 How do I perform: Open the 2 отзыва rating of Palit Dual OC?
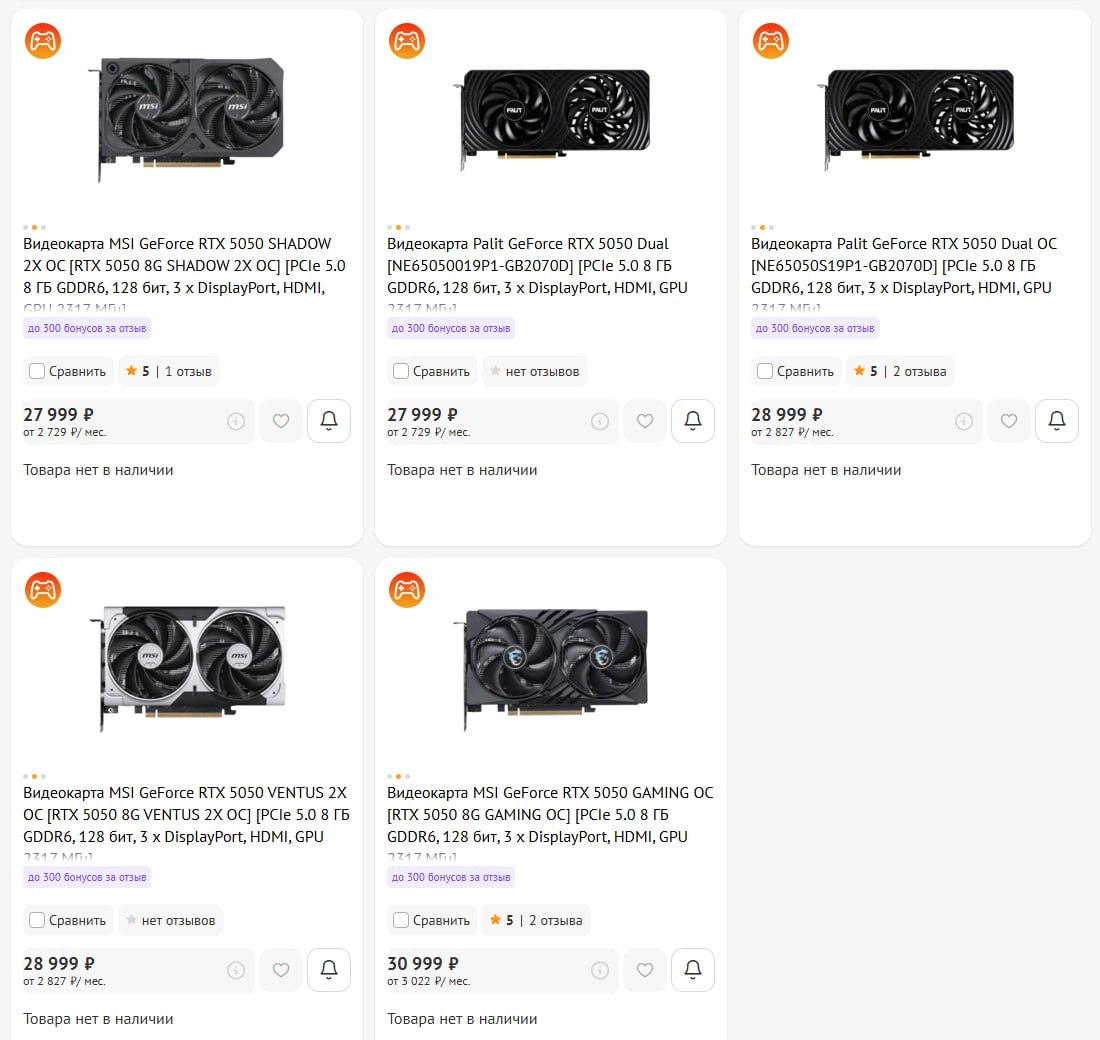tap(900, 371)
